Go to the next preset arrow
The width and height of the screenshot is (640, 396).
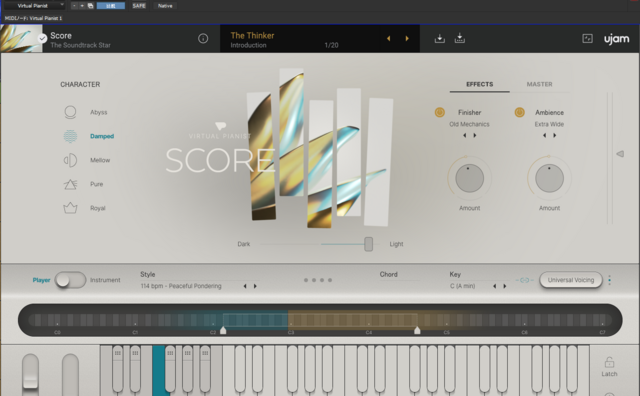pos(407,38)
